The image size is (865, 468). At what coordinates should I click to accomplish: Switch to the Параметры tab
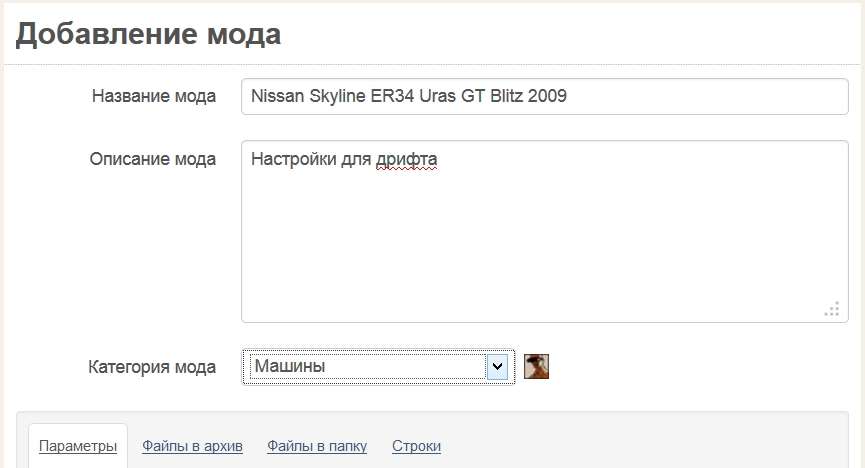tap(78, 446)
